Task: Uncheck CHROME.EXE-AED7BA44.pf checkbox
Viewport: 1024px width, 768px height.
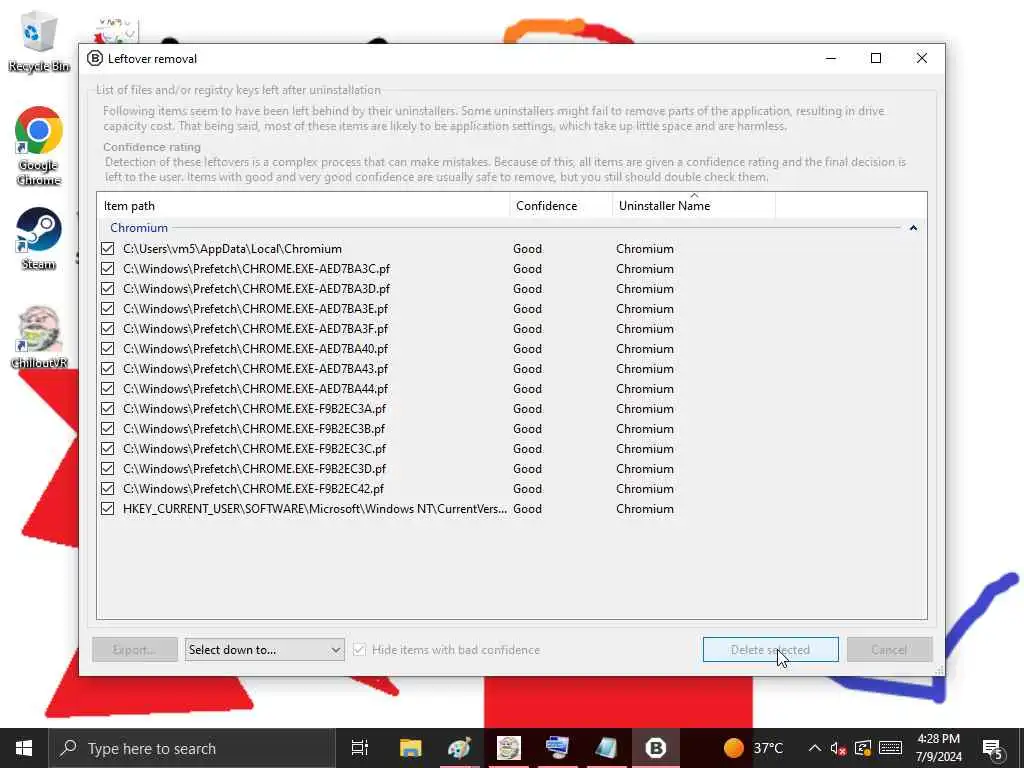Action: pyautogui.click(x=108, y=389)
